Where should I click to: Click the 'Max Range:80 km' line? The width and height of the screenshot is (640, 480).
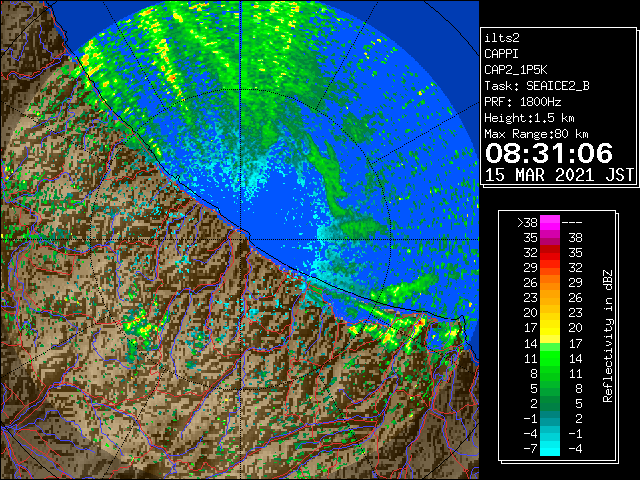(x=536, y=134)
